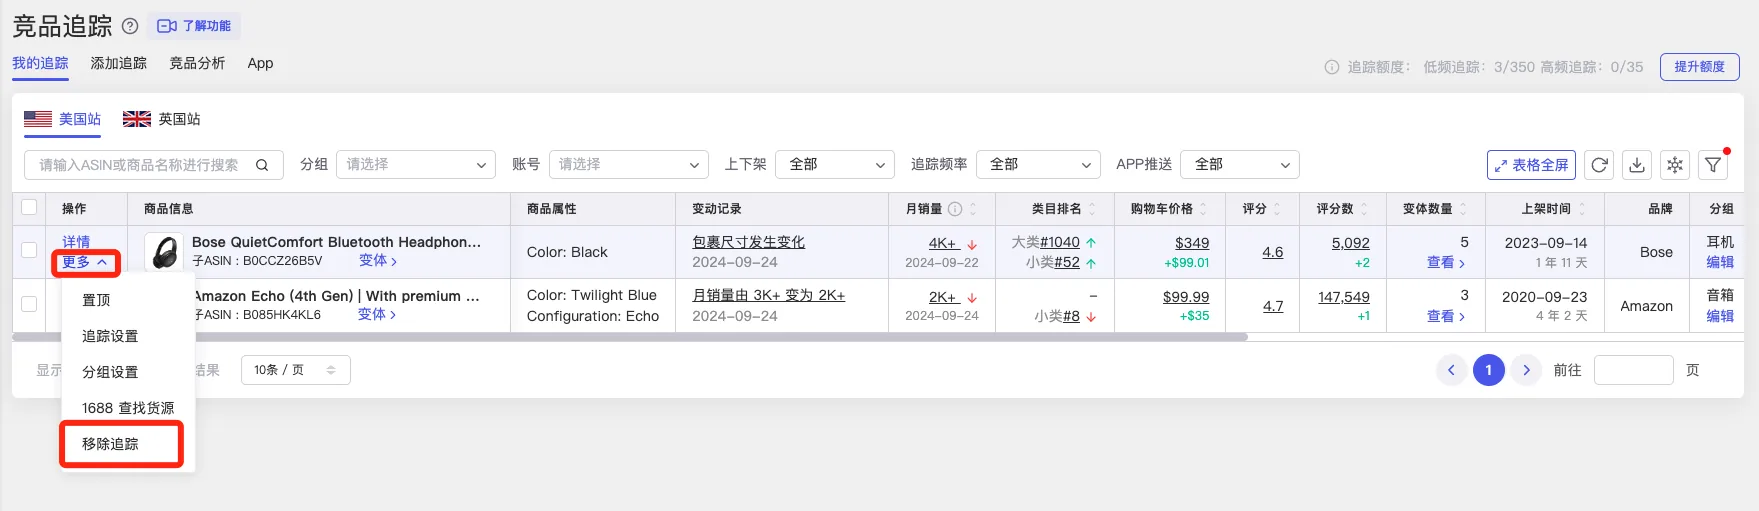1759x511 pixels.
Task: Expand 变体 for ASIN B085HK4KL6
Action: 377,315
